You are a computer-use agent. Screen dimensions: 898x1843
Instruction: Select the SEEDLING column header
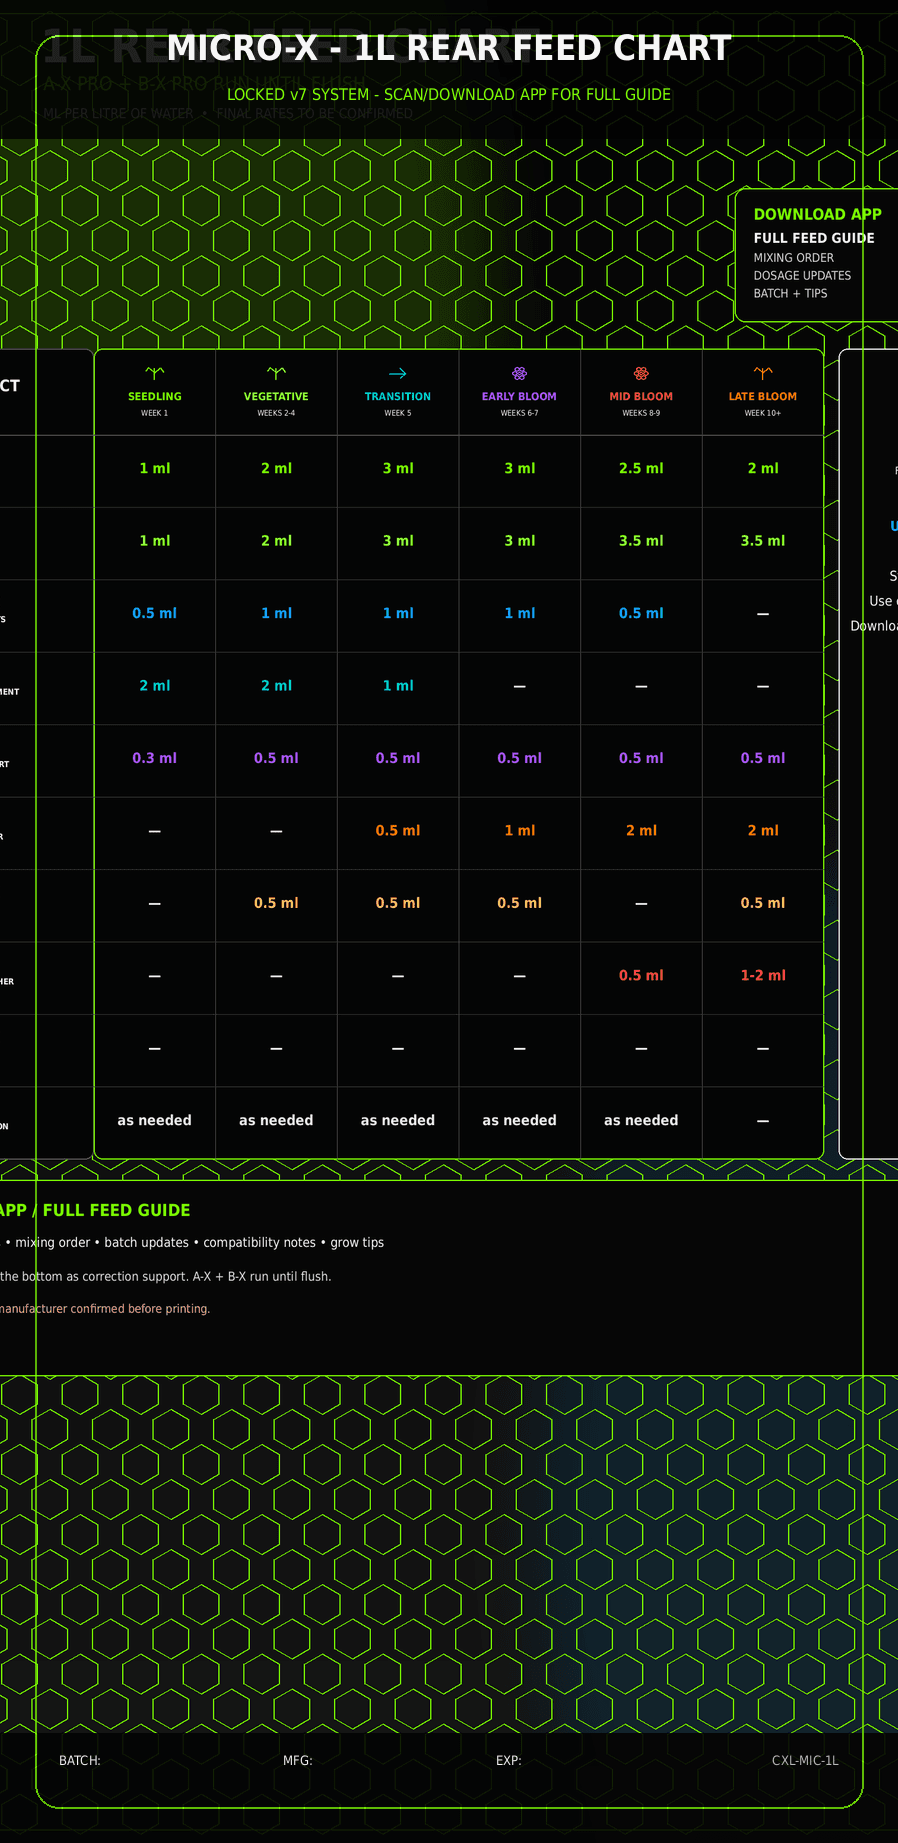click(x=155, y=397)
